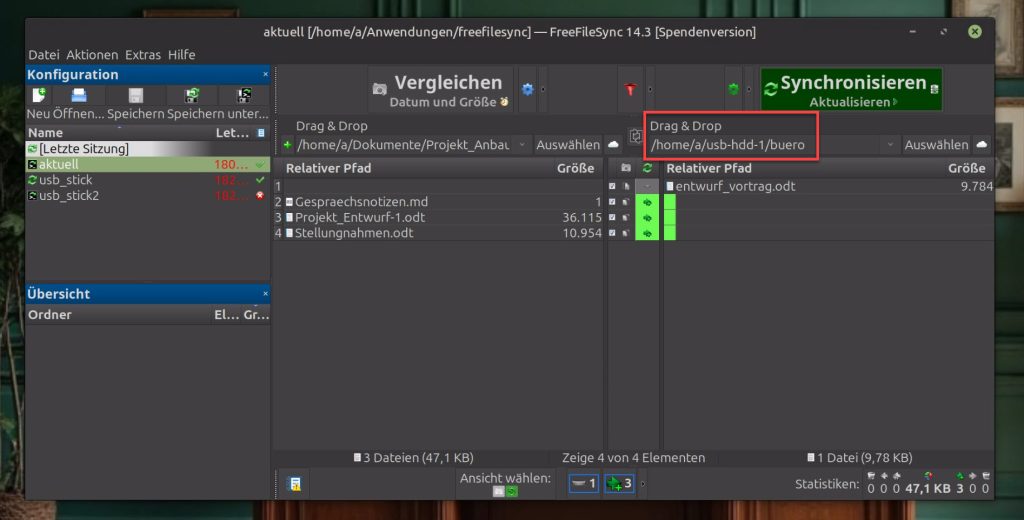Screen dimensions: 1024x520
Task: Click the Speichern unter sync-config icon
Action: [x=191, y=95]
